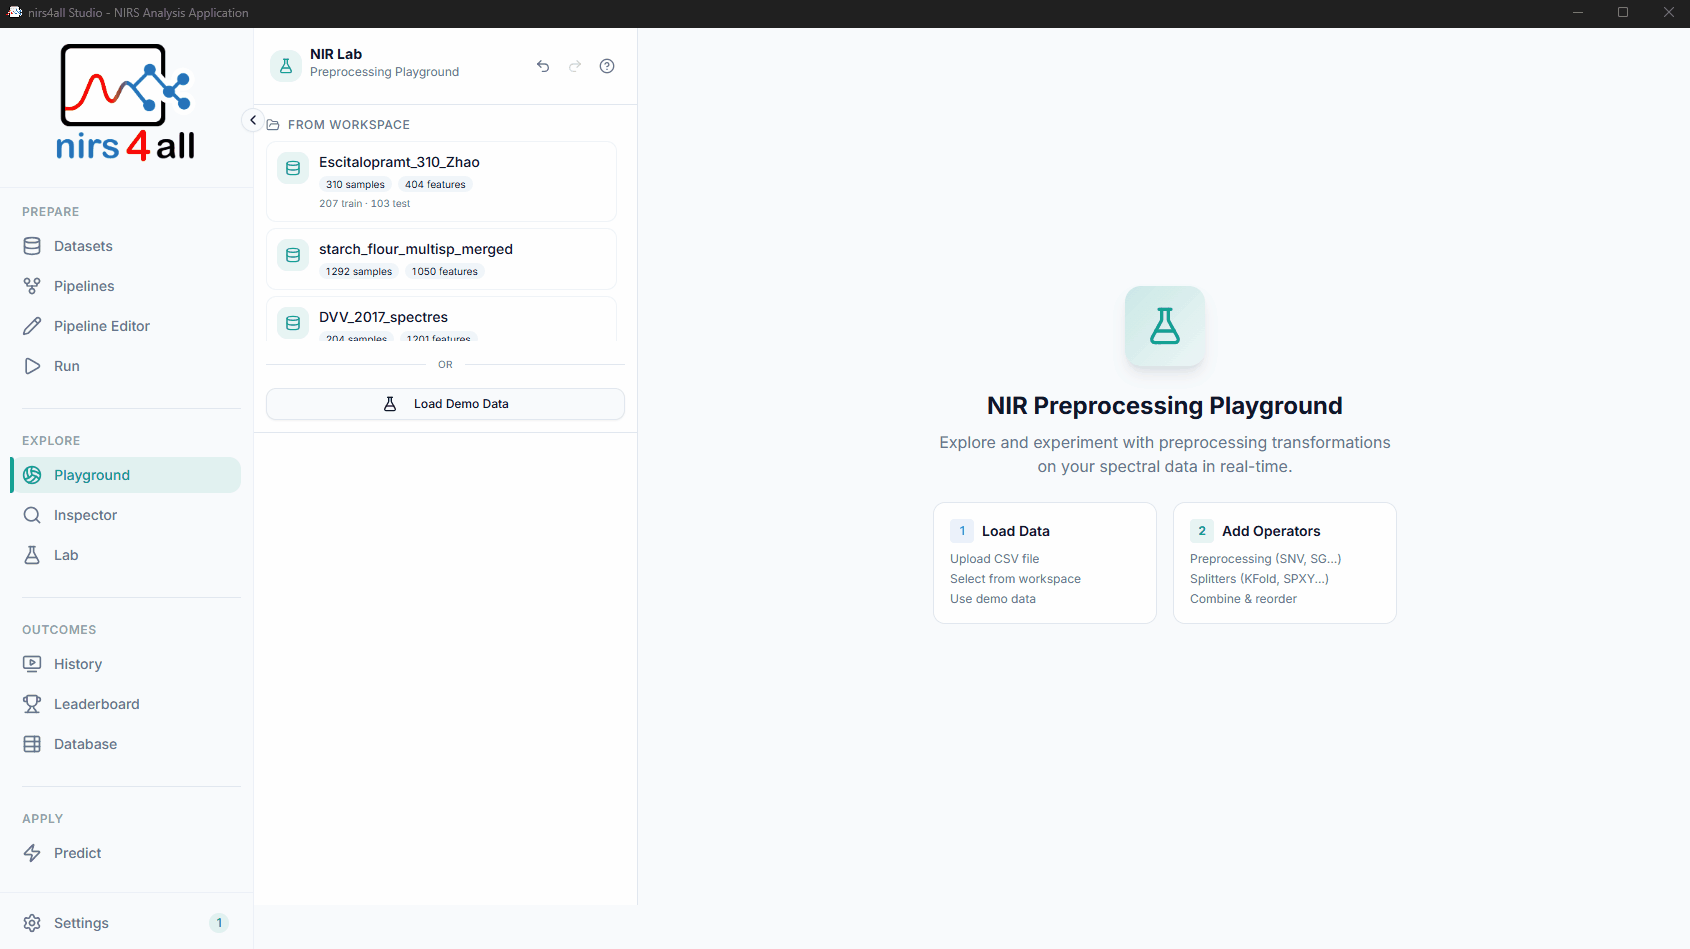This screenshot has width=1690, height=949.
Task: Click the Inspector magnifier icon
Action: (x=32, y=515)
